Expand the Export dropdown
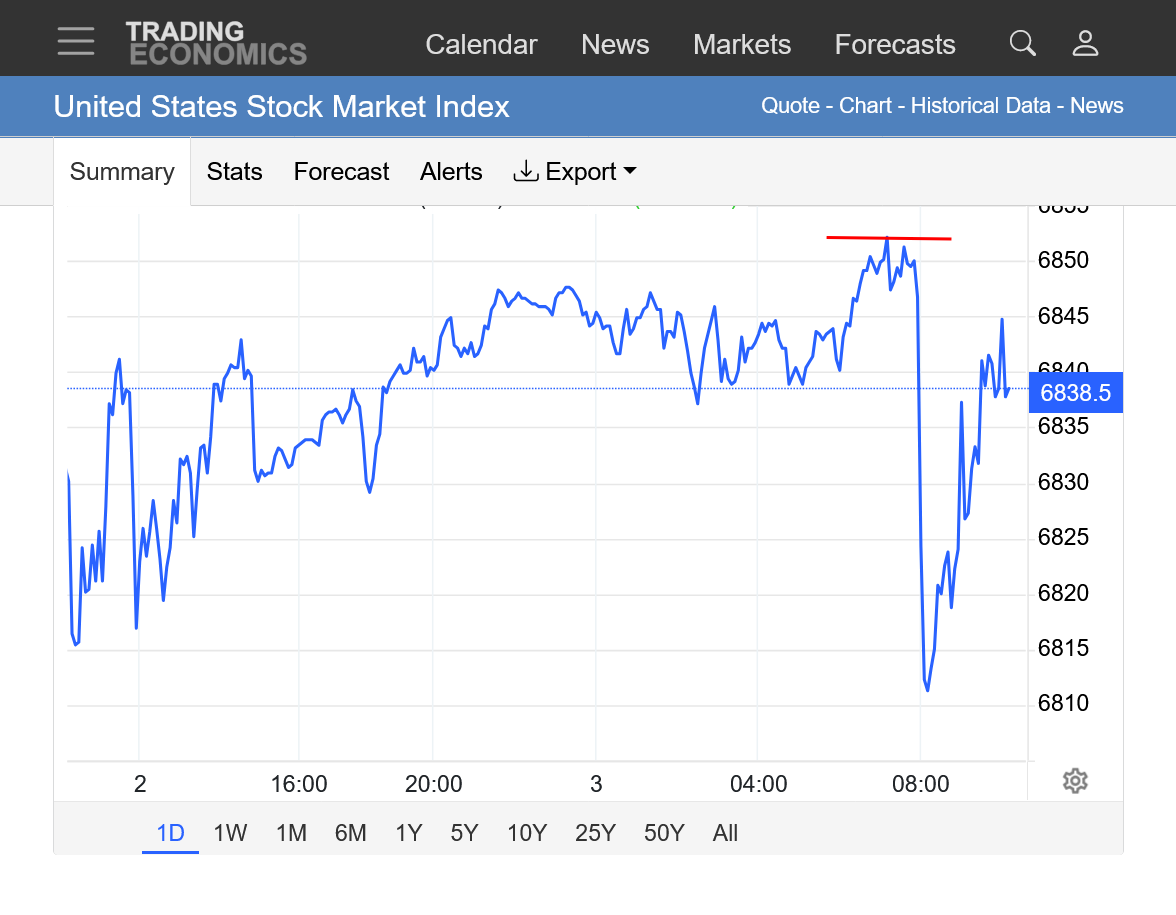The height and width of the screenshot is (915, 1176). click(575, 172)
